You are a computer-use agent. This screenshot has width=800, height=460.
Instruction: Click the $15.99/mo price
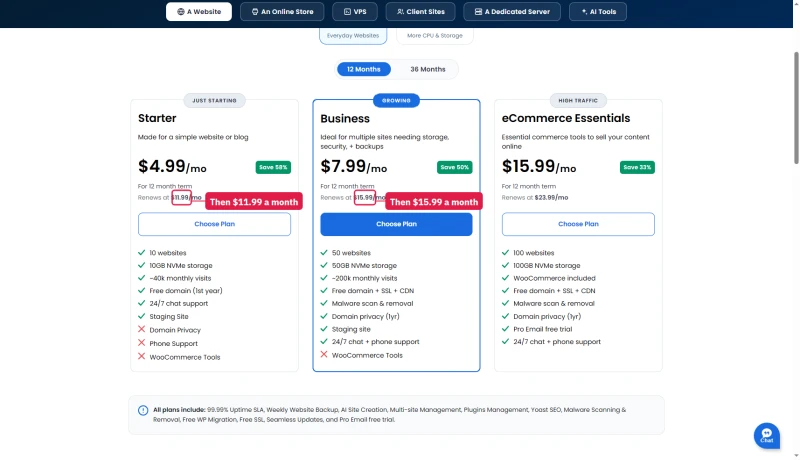click(x=539, y=166)
